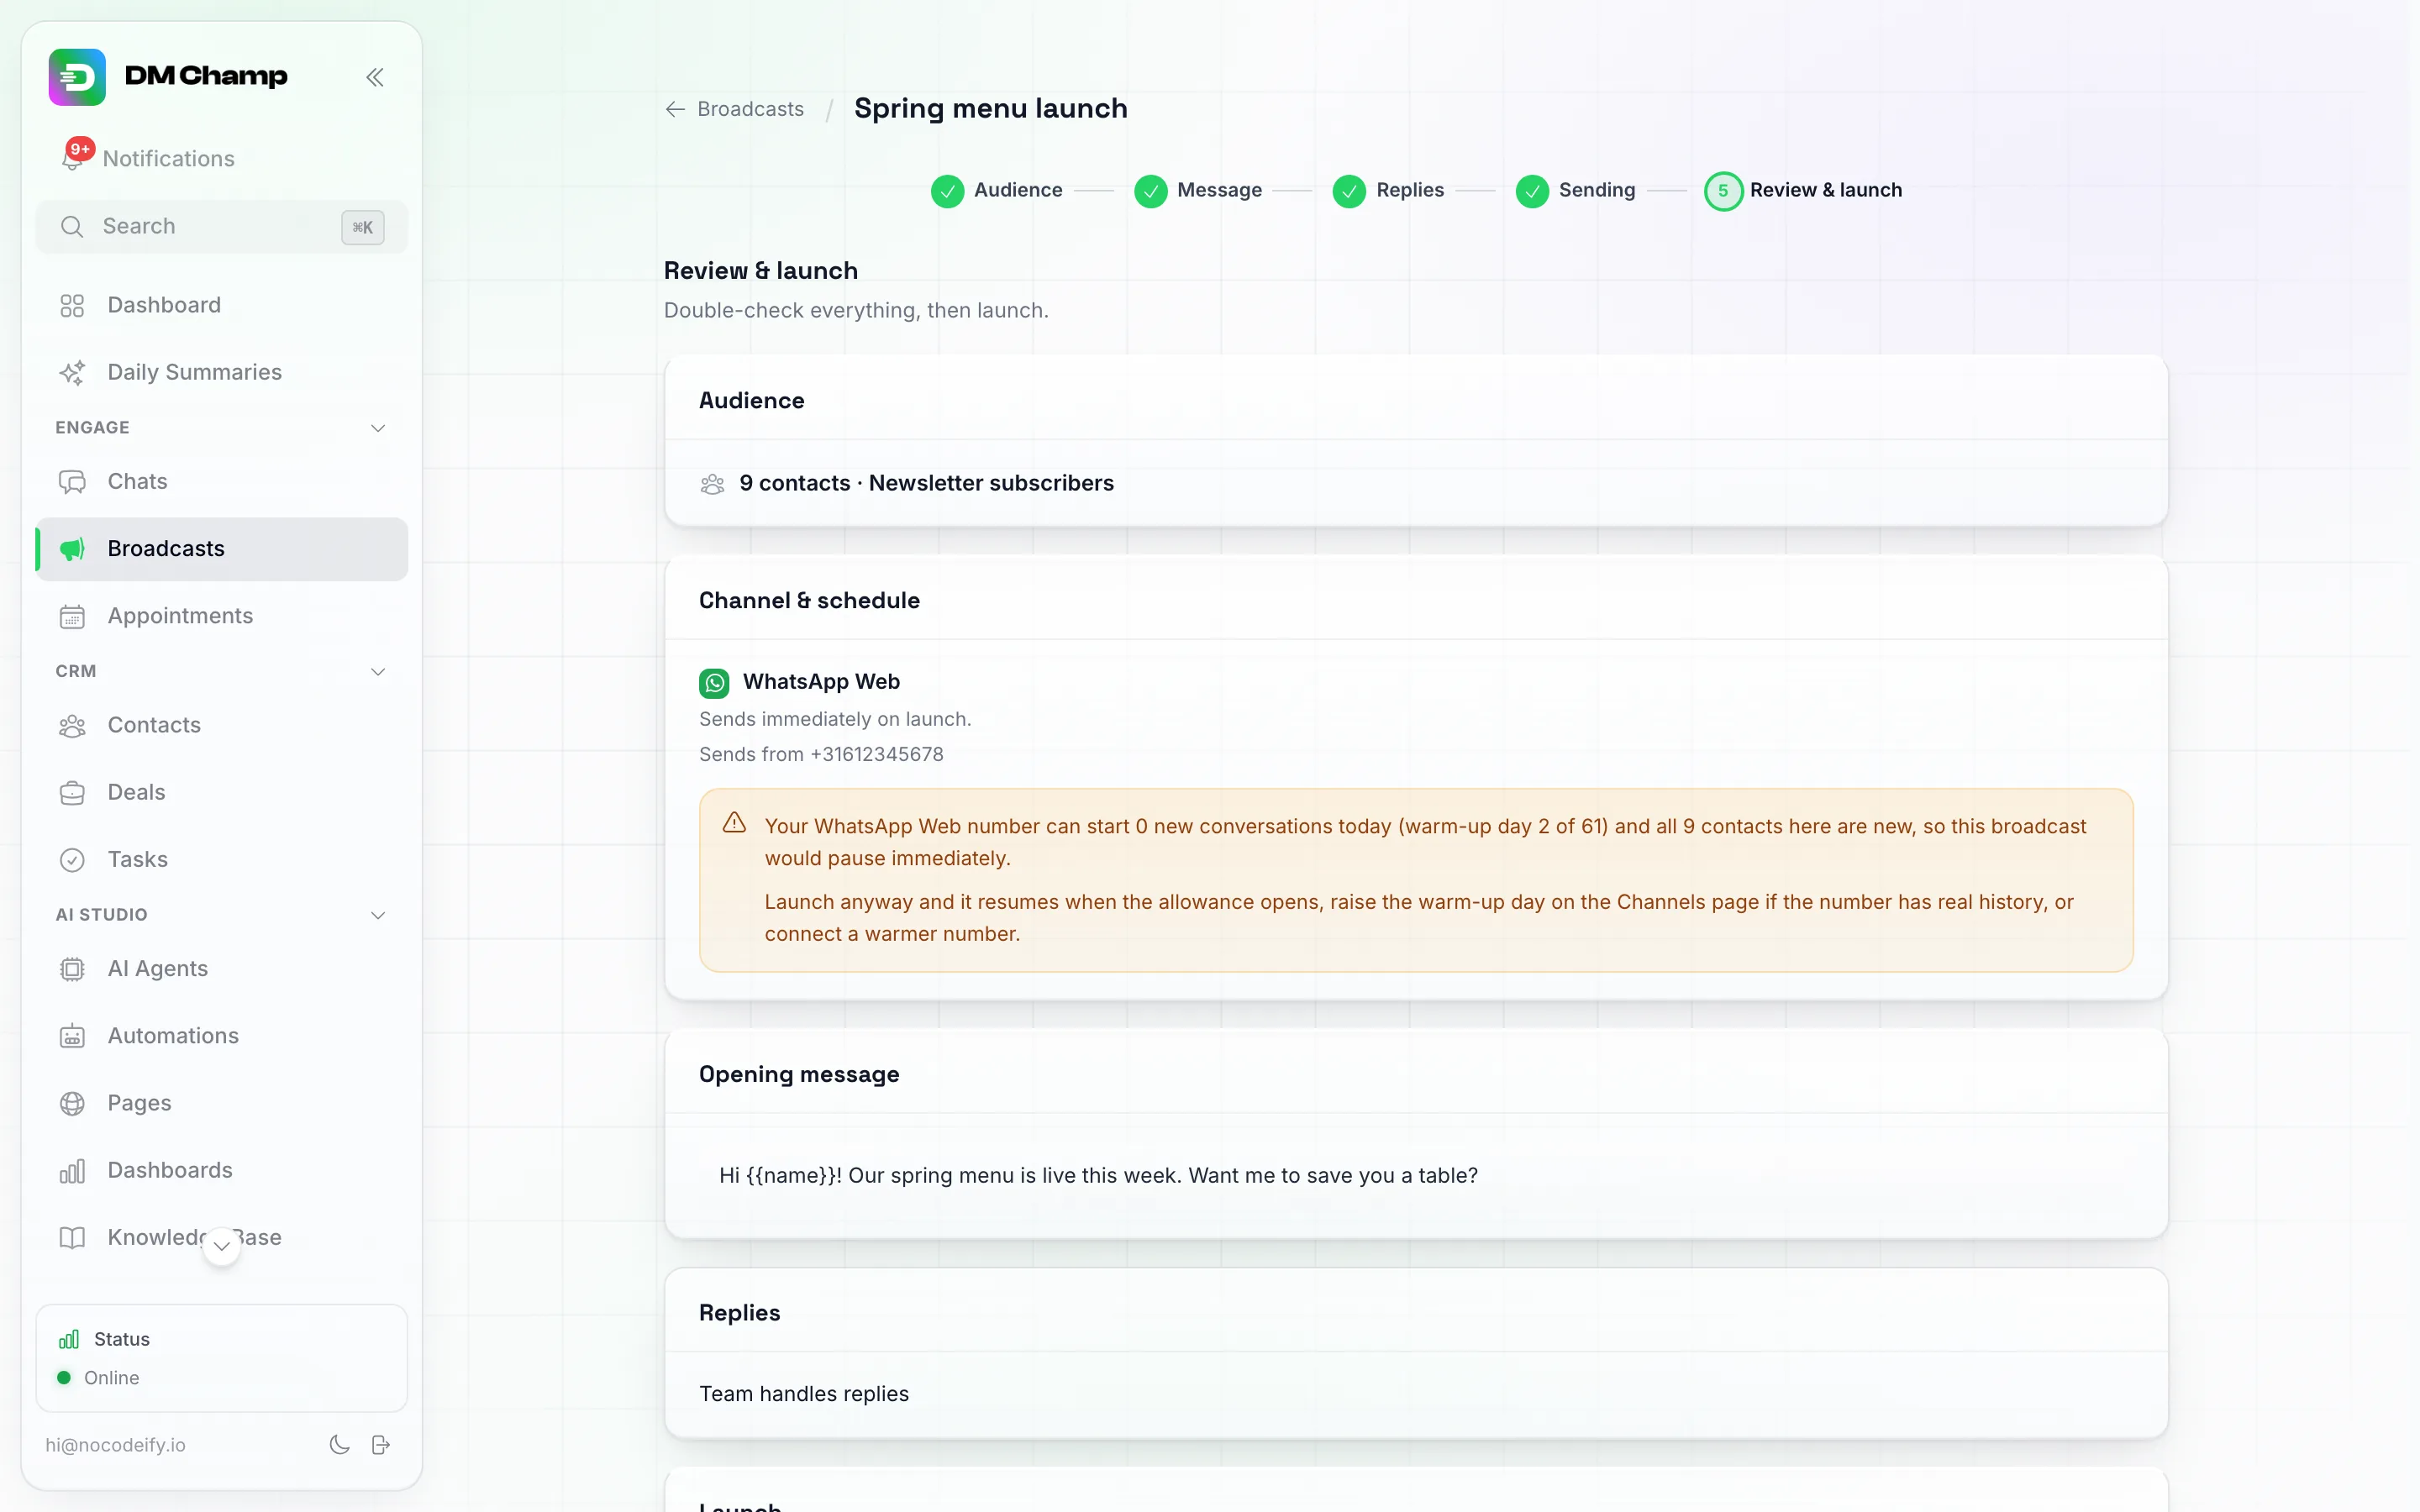Click the sidebar scroll-down chevron button
2420x1512 pixels.
pos(222,1246)
